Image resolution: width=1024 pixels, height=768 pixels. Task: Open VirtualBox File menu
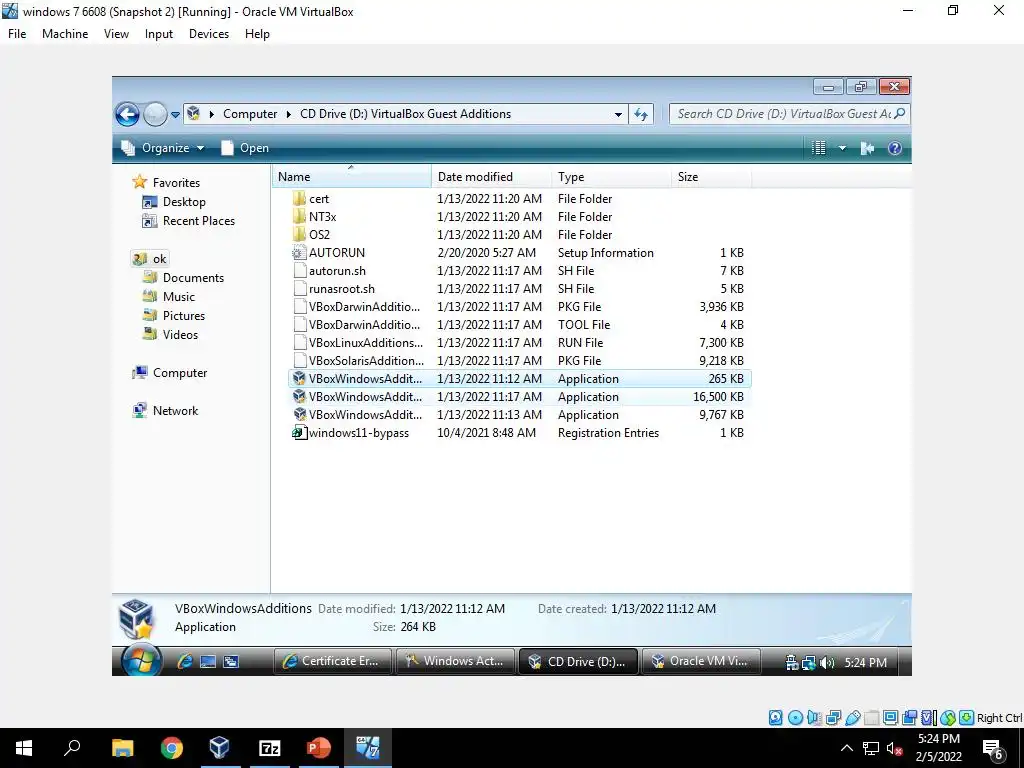coord(17,34)
